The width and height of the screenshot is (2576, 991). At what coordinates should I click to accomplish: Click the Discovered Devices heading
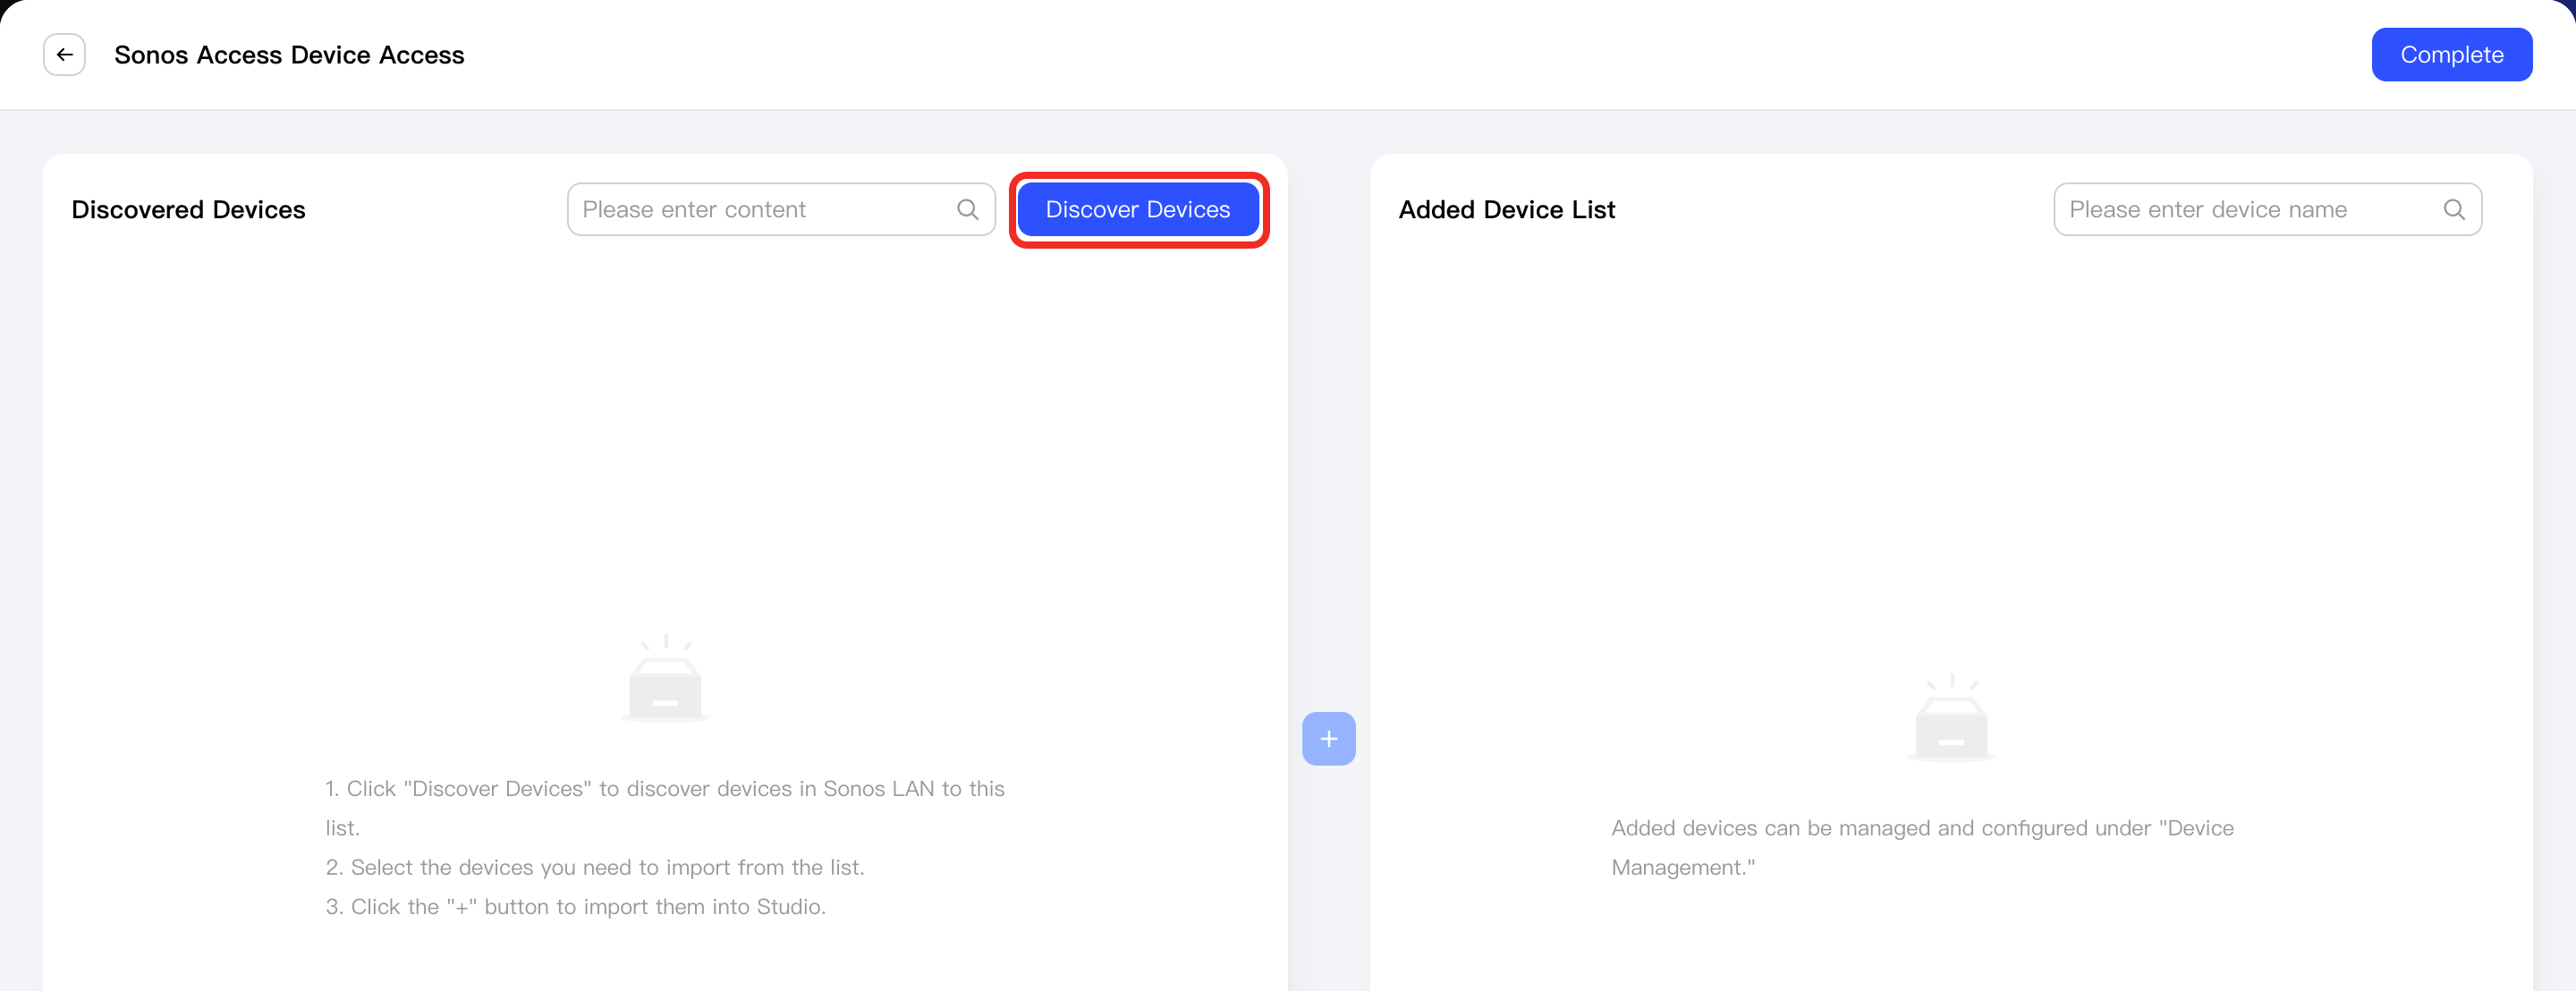click(x=188, y=209)
